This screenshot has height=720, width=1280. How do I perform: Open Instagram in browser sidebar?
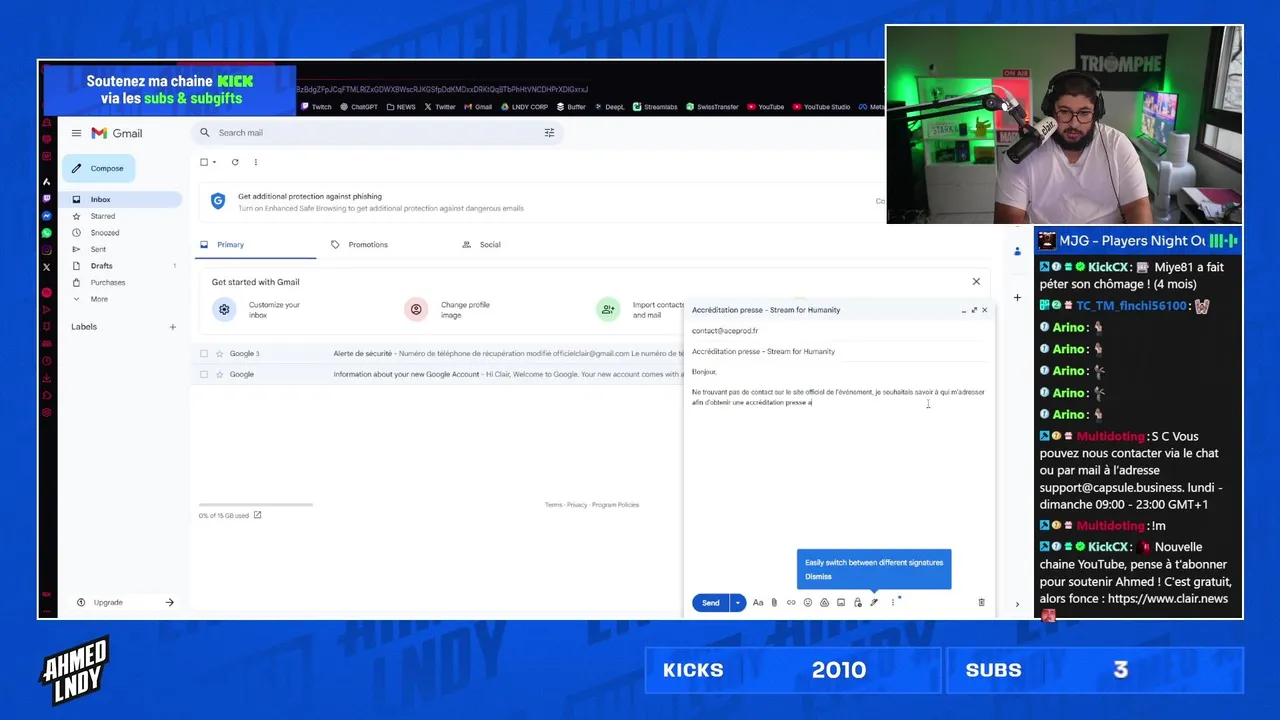point(47,250)
